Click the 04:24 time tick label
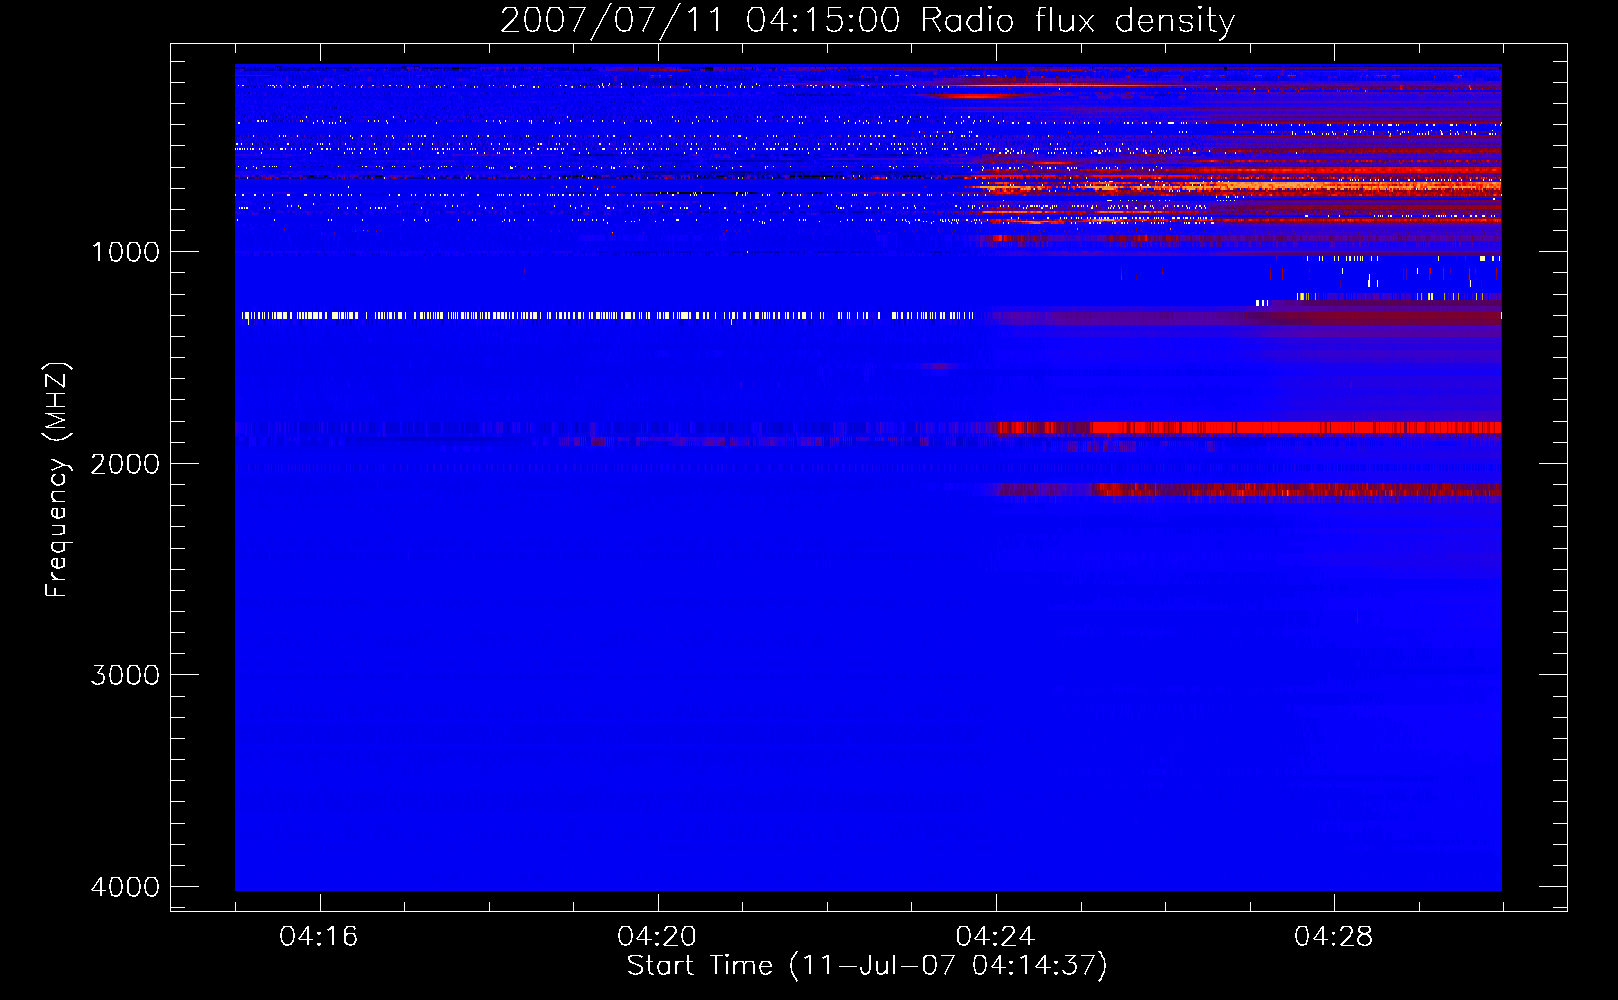 (996, 937)
